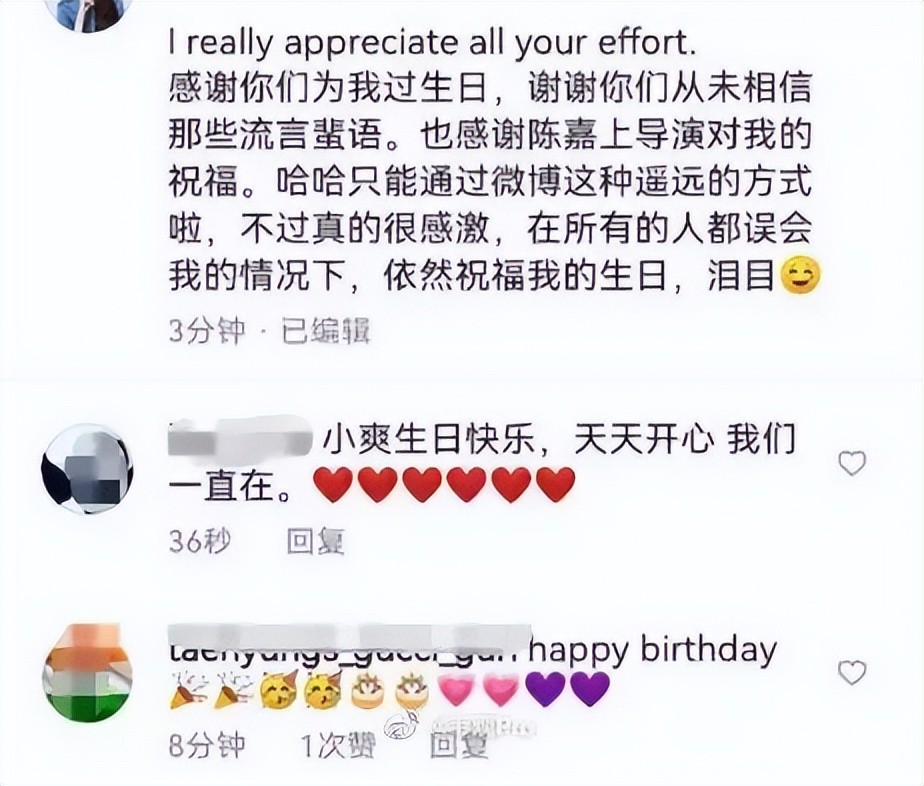Click the 已编辑 edited label
The width and height of the screenshot is (924, 786).
click(x=326, y=331)
